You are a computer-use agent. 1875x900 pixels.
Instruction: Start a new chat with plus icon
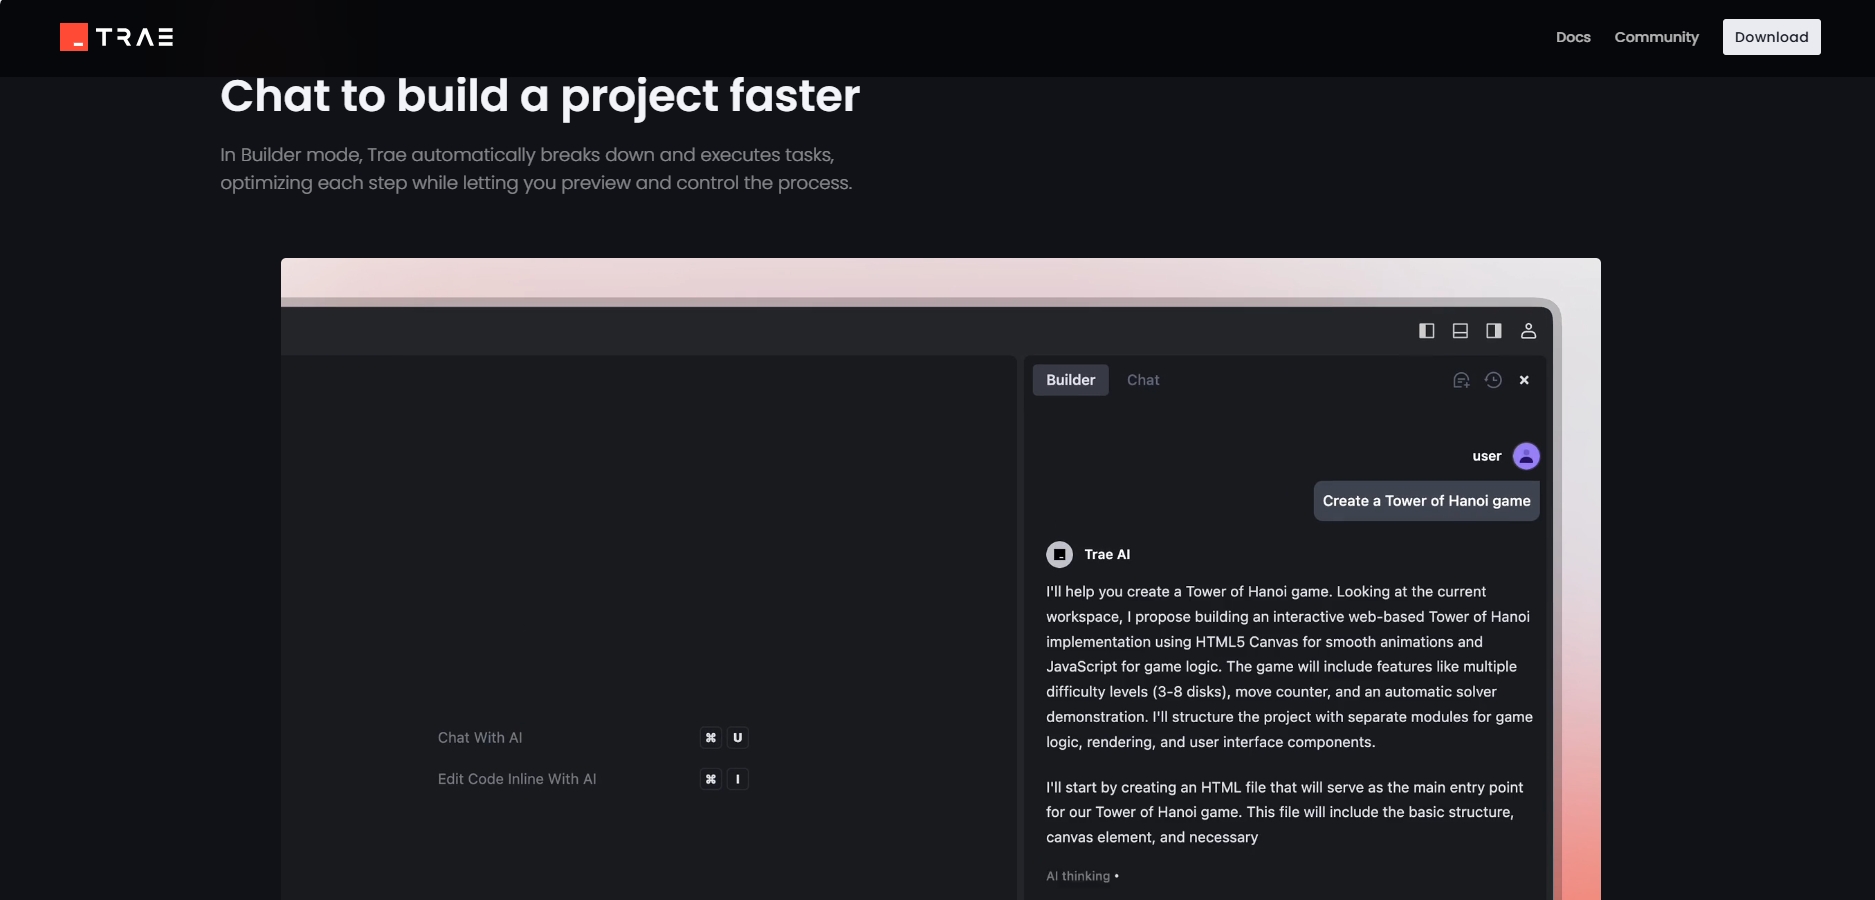1461,380
